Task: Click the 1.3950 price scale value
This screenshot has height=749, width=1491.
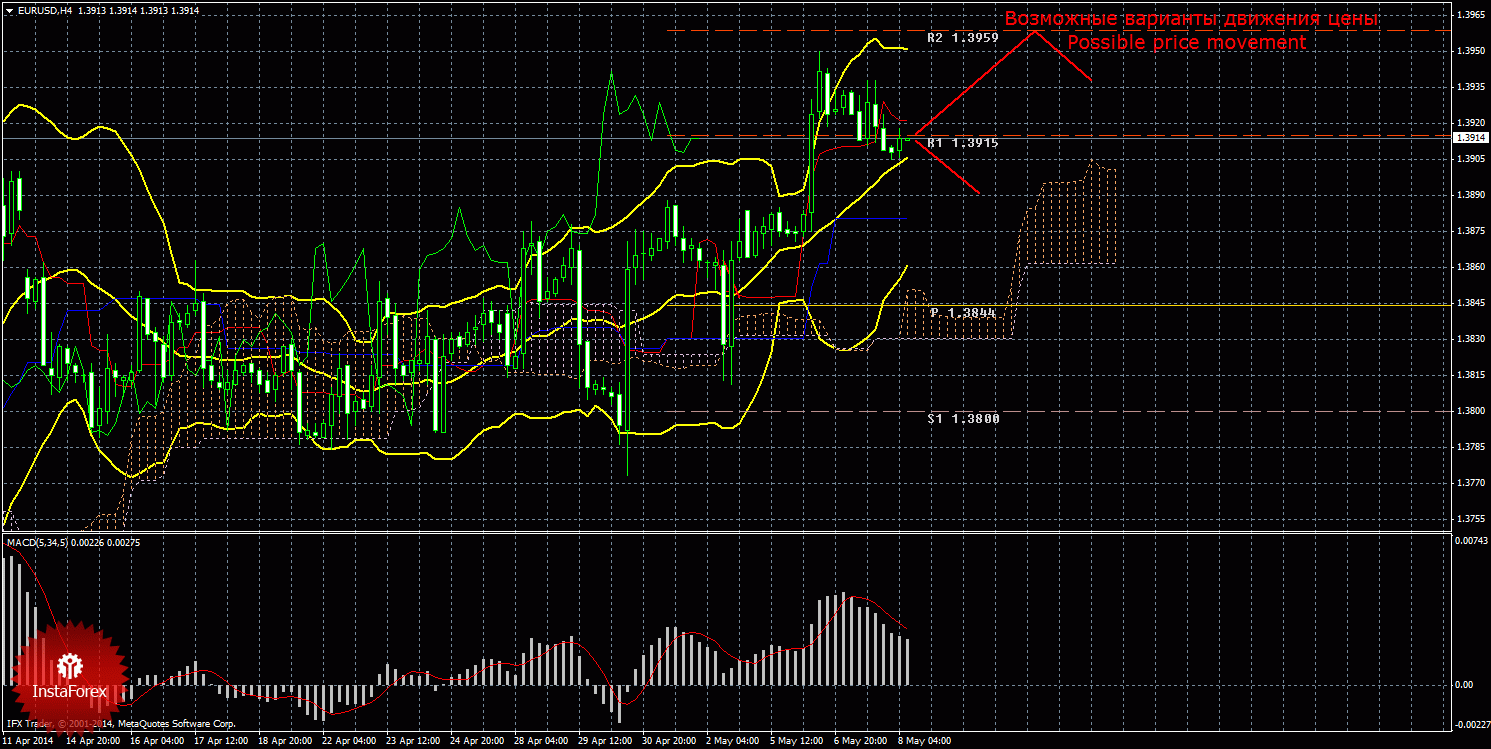Action: click(x=1470, y=51)
